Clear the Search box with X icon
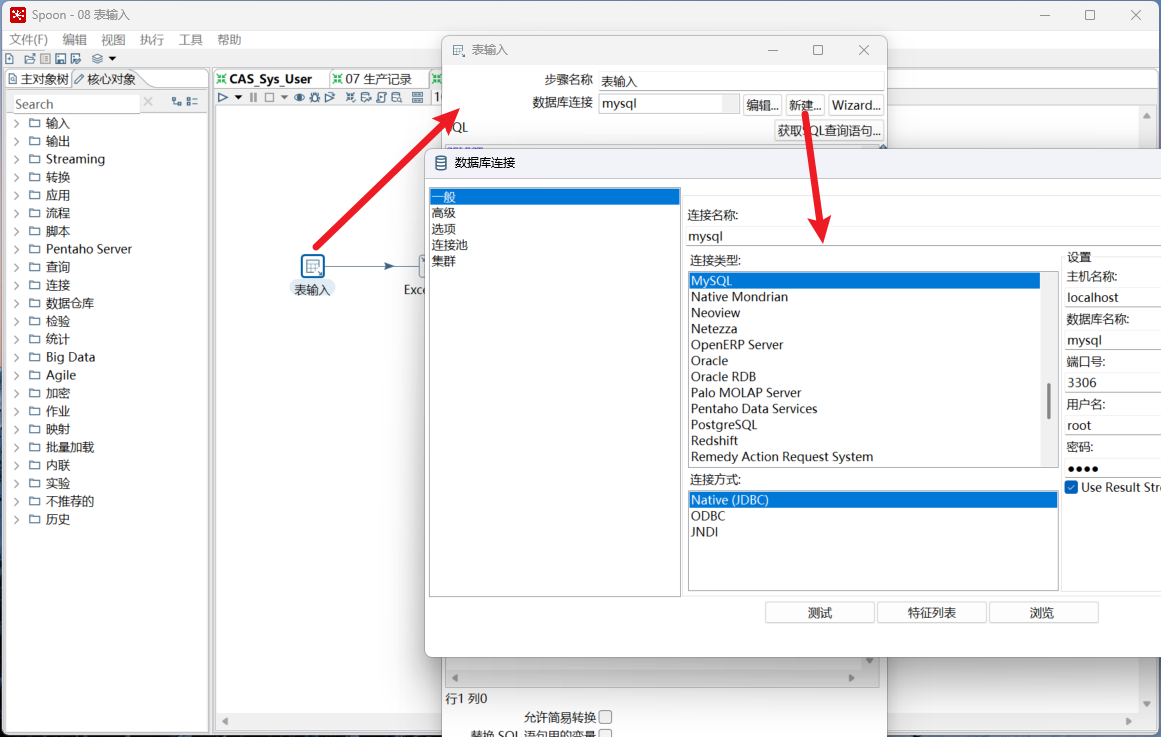This screenshot has height=737, width=1161. tap(148, 101)
